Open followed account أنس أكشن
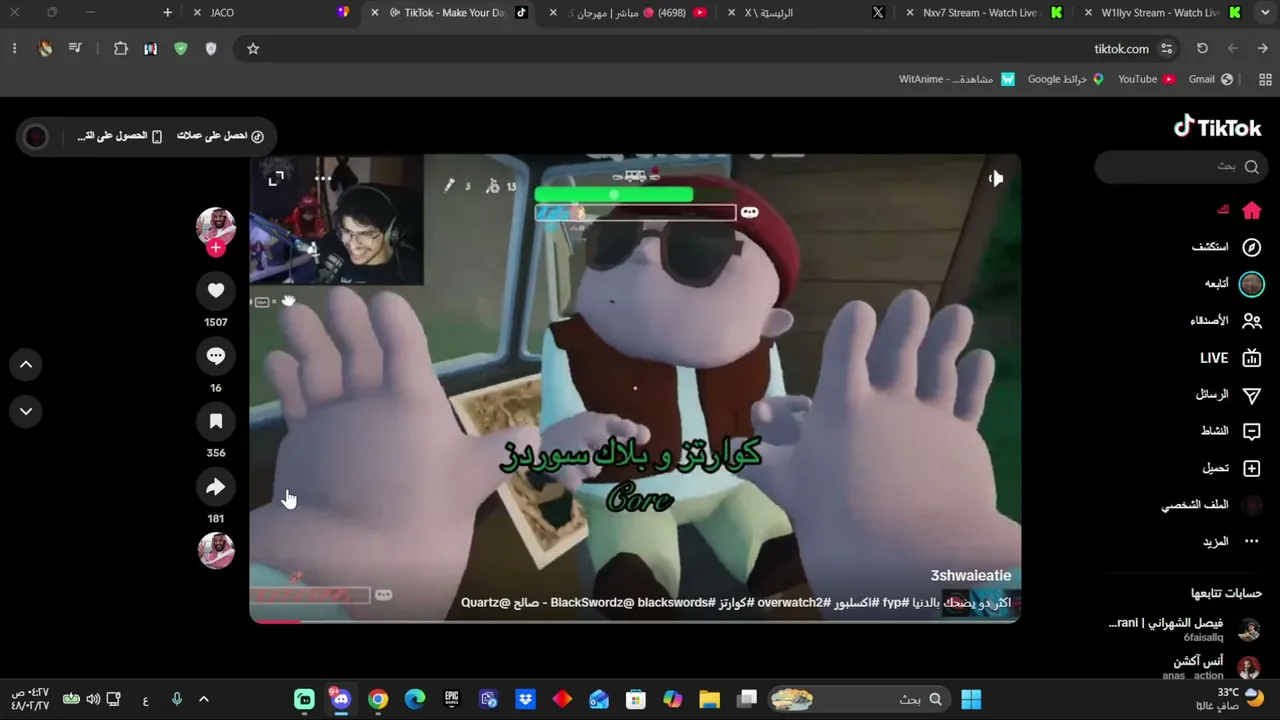Image resolution: width=1280 pixels, height=720 pixels. click(x=1212, y=667)
